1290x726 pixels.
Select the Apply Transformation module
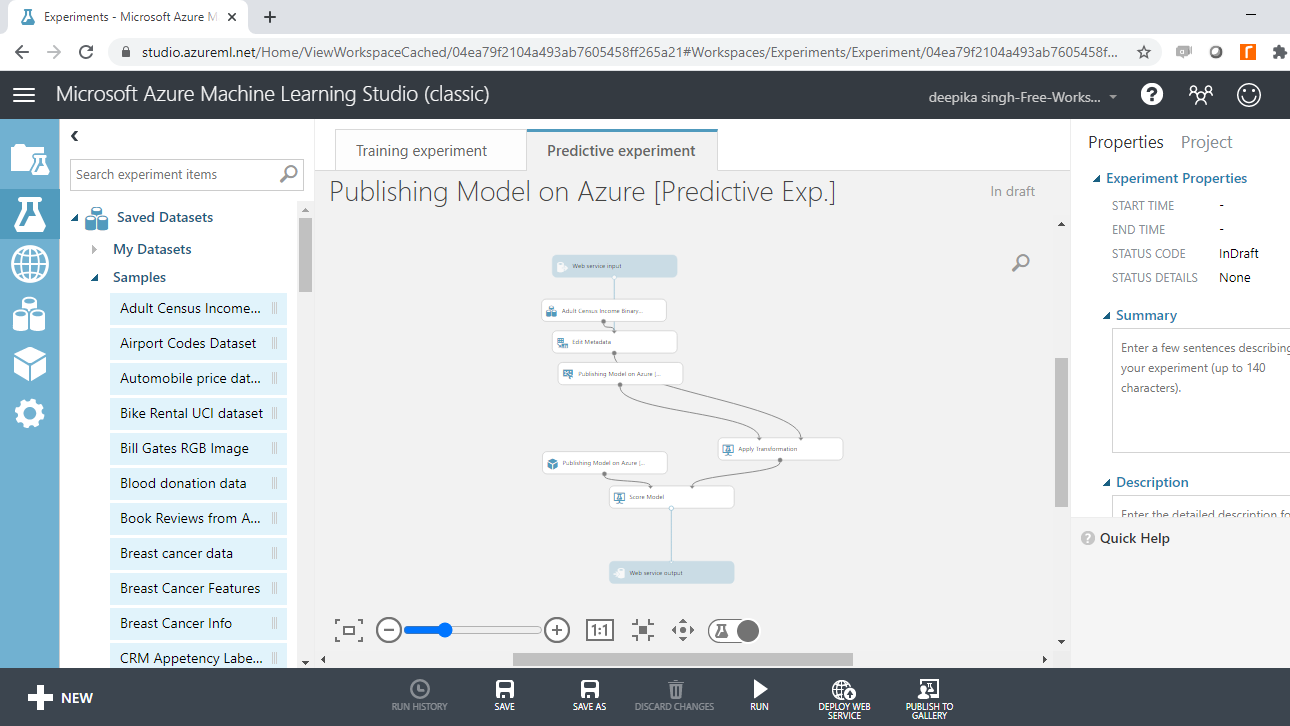pyautogui.click(x=780, y=449)
